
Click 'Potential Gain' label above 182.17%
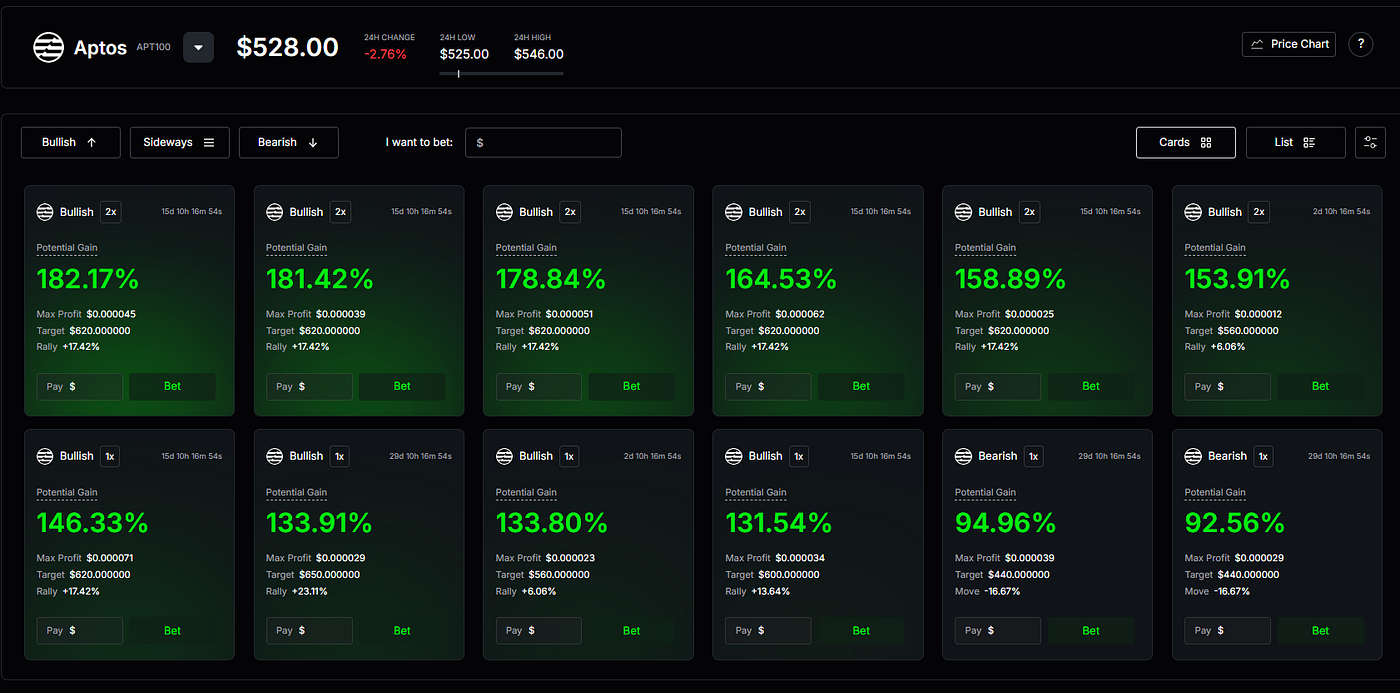67,248
